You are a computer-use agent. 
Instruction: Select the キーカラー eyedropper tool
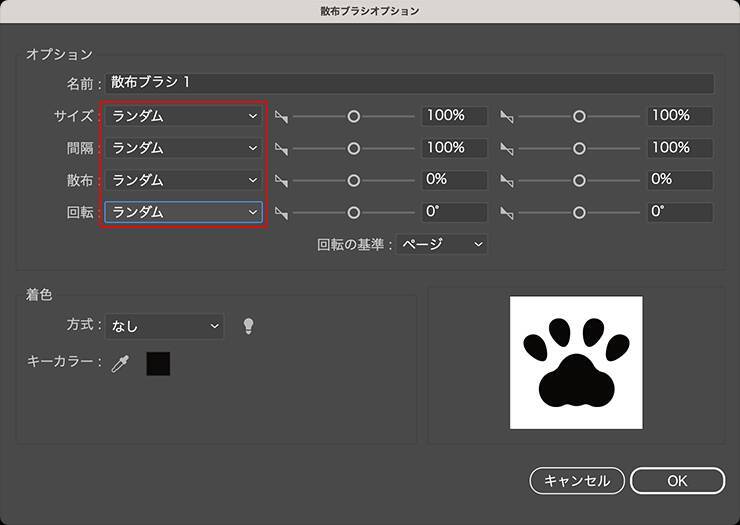[120, 363]
